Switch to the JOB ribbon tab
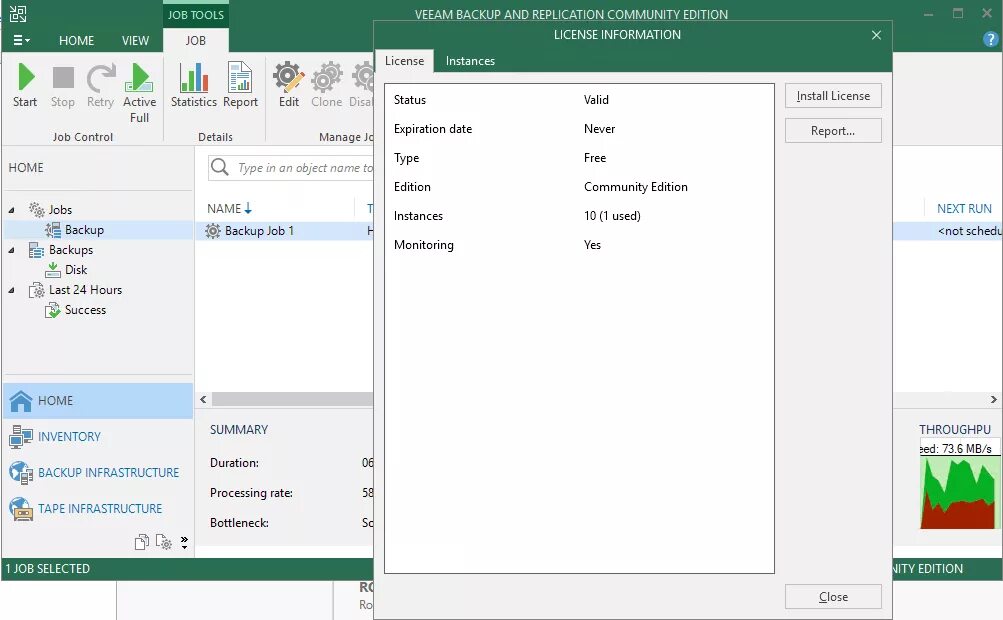This screenshot has width=1003, height=620. pyautogui.click(x=196, y=40)
